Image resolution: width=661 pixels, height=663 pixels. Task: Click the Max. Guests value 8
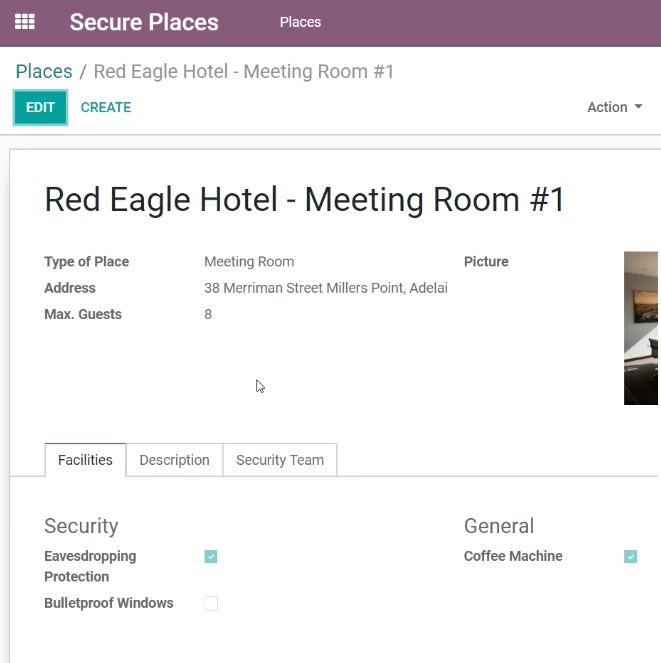[208, 314]
